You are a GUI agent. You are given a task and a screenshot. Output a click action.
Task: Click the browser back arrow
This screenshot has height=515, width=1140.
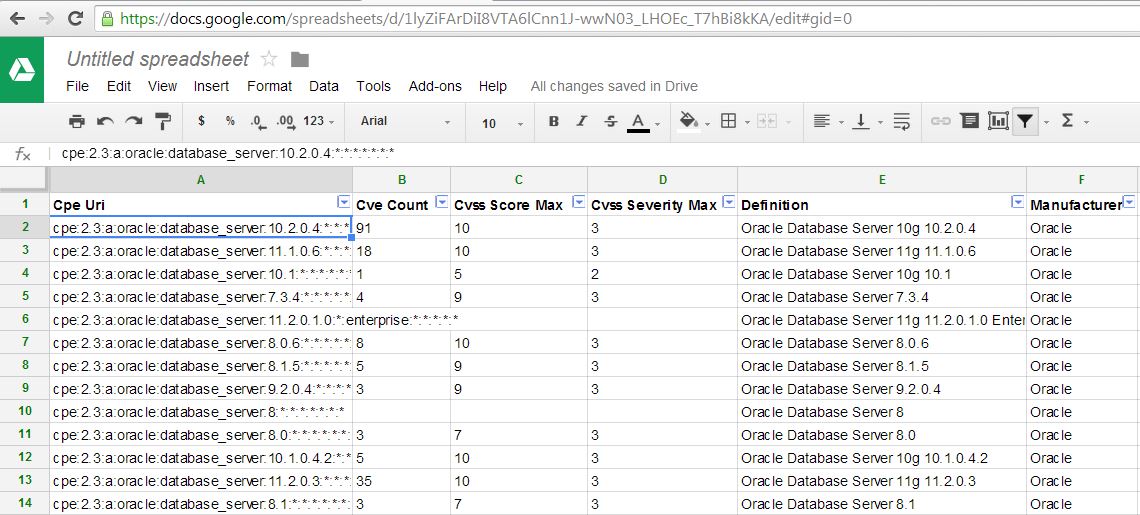pyautogui.click(x=17, y=19)
